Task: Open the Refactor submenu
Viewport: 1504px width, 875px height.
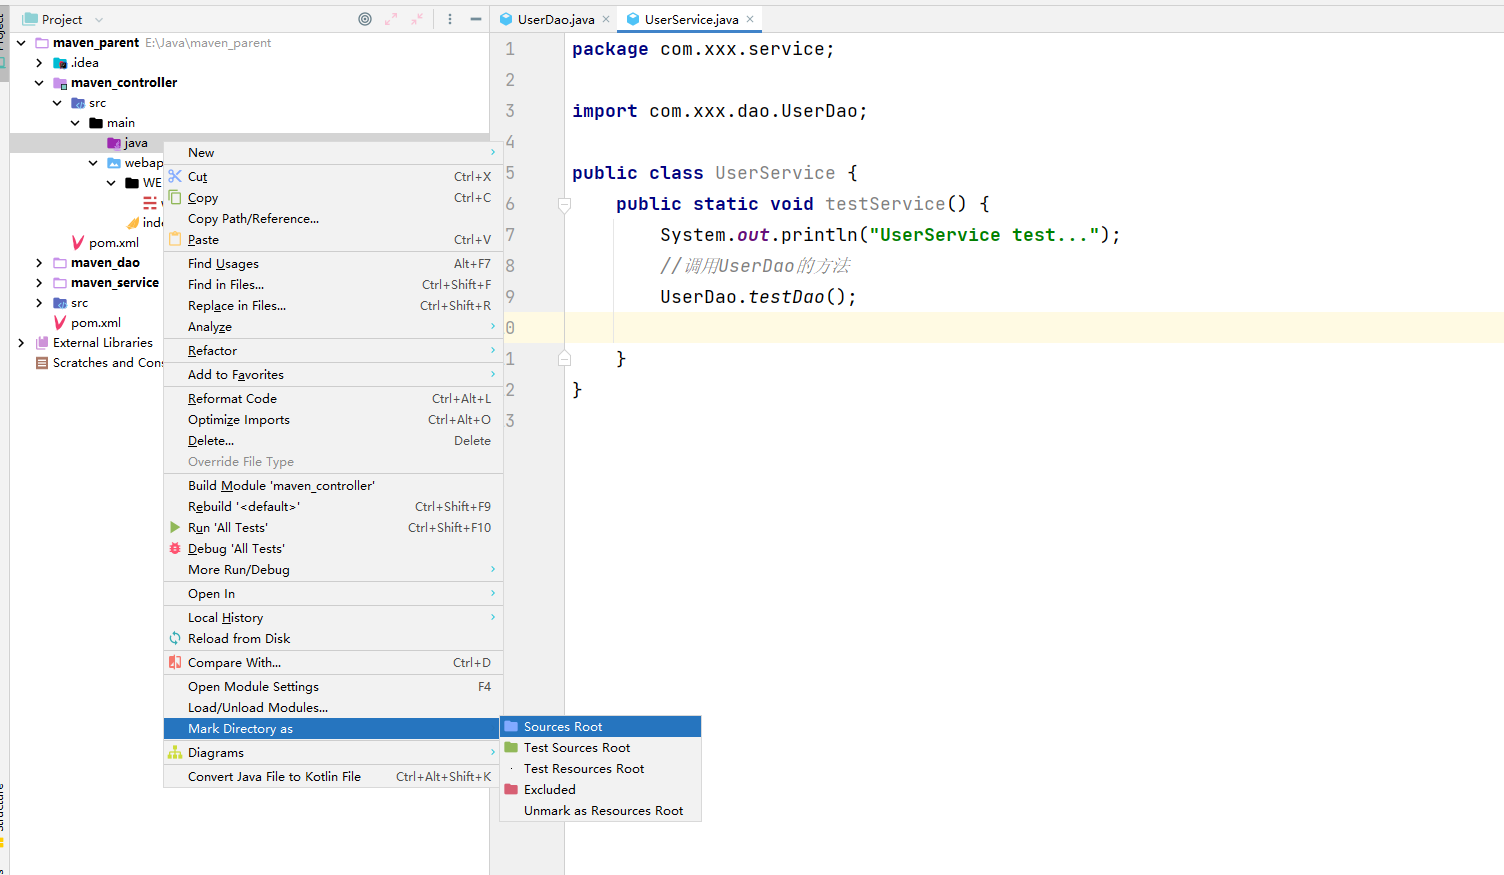Action: pyautogui.click(x=333, y=351)
